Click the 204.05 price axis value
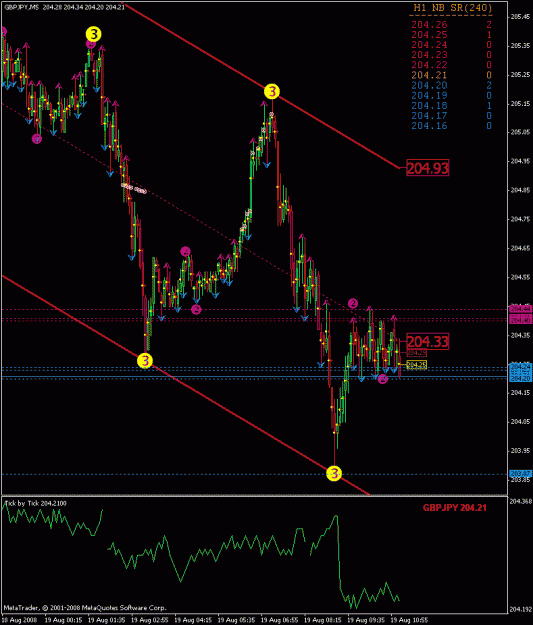This screenshot has height=625, width=533. [521, 422]
